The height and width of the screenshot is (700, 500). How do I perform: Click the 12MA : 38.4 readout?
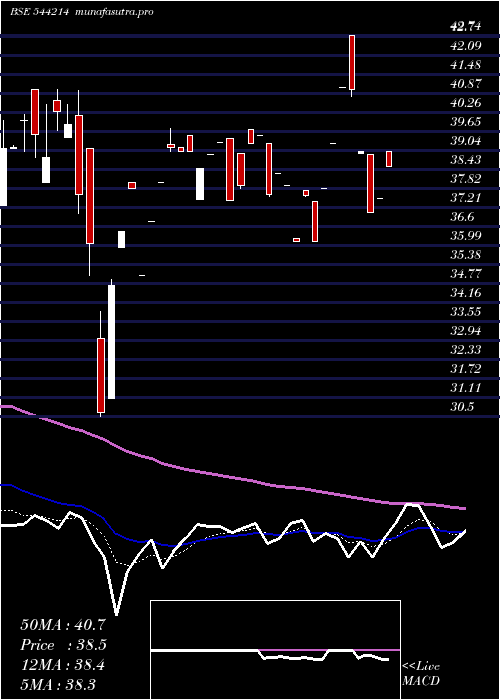pyautogui.click(x=62, y=665)
